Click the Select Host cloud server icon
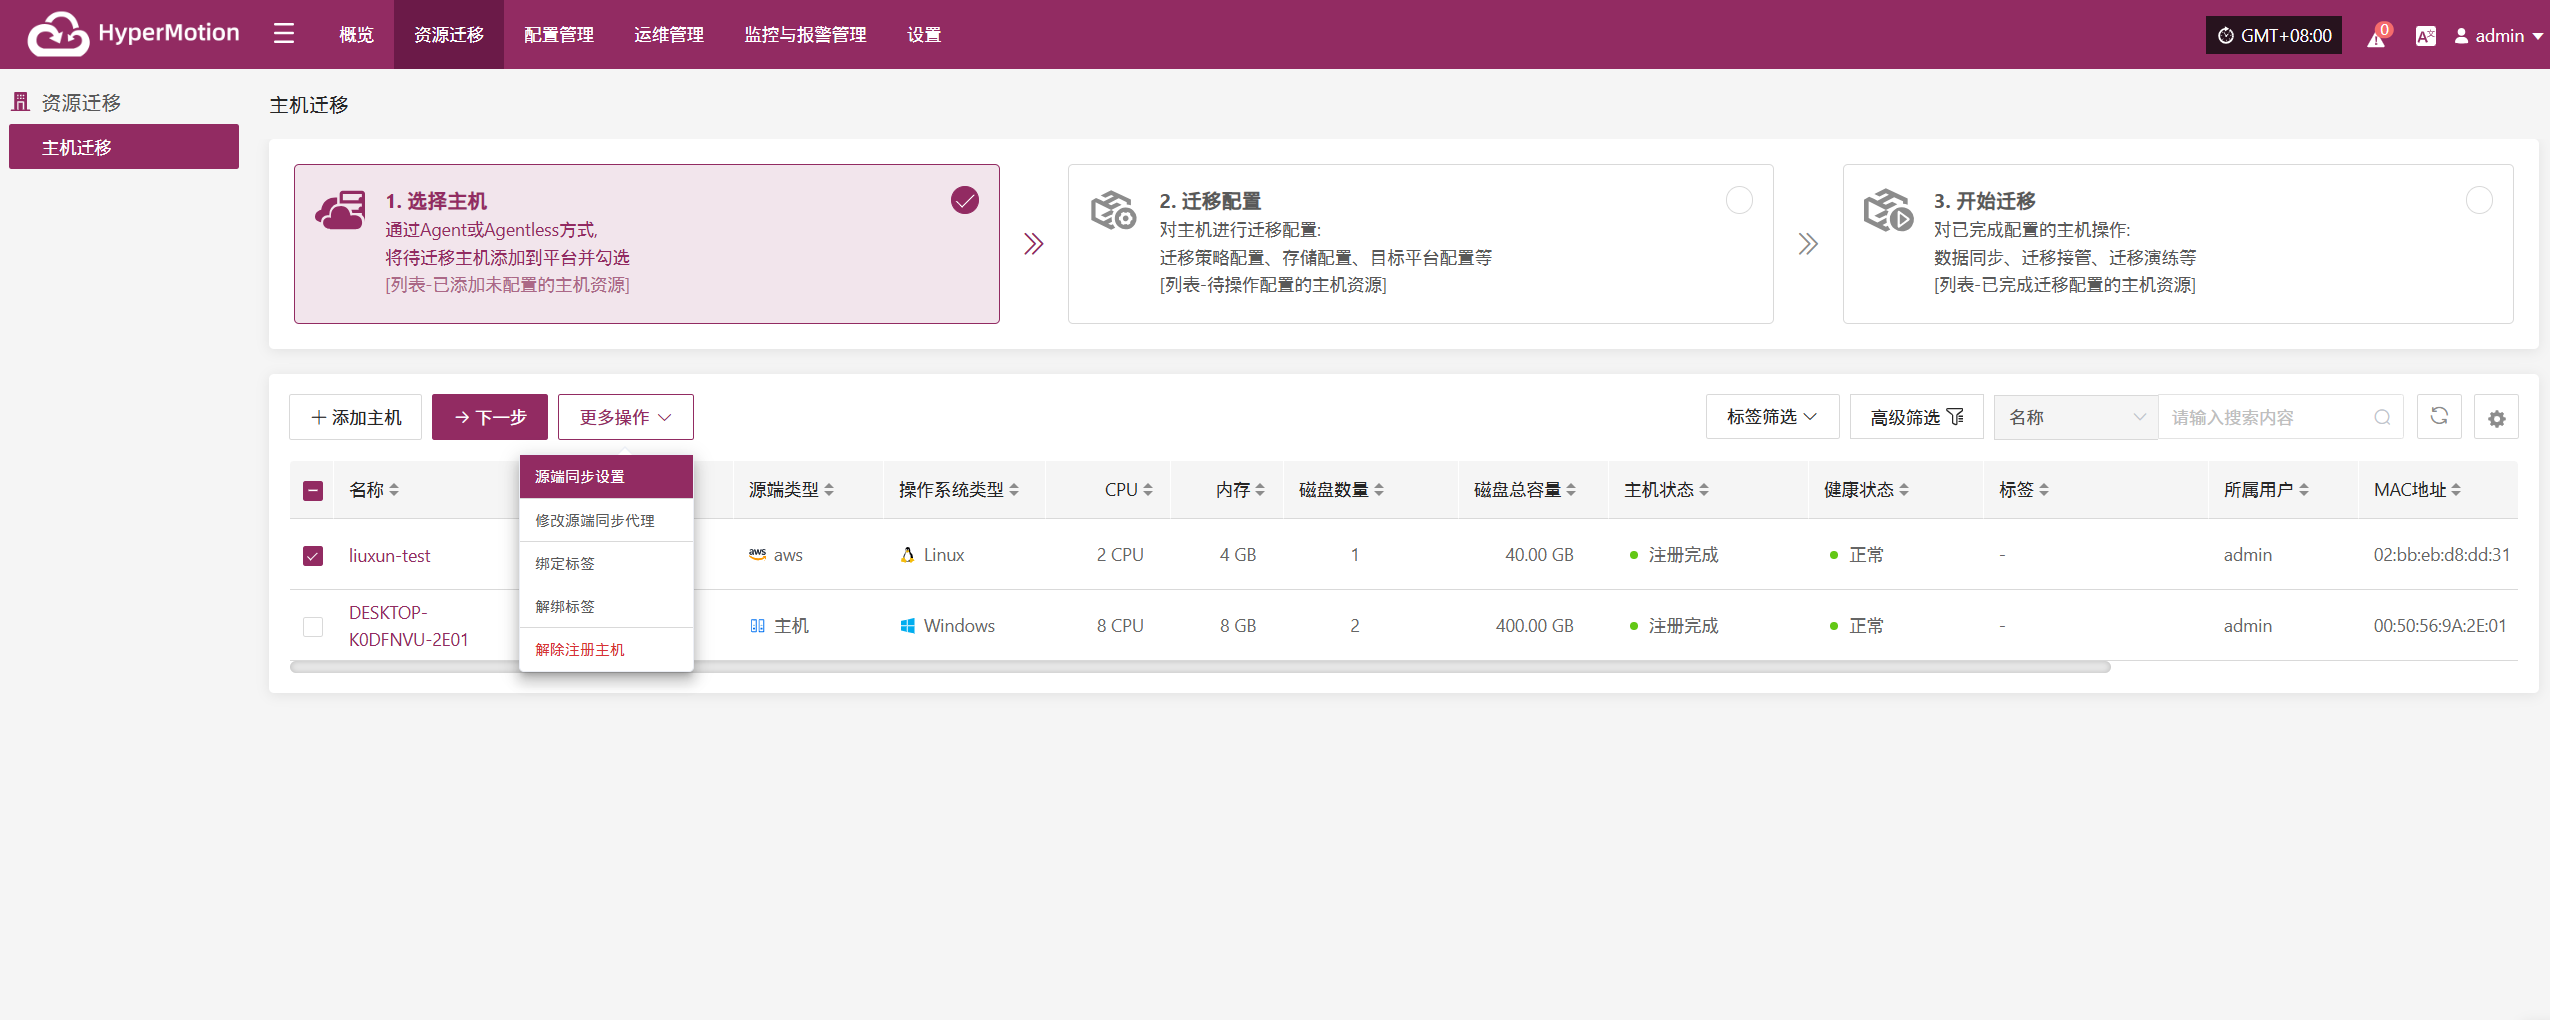The height and width of the screenshot is (1020, 2550). (x=340, y=210)
